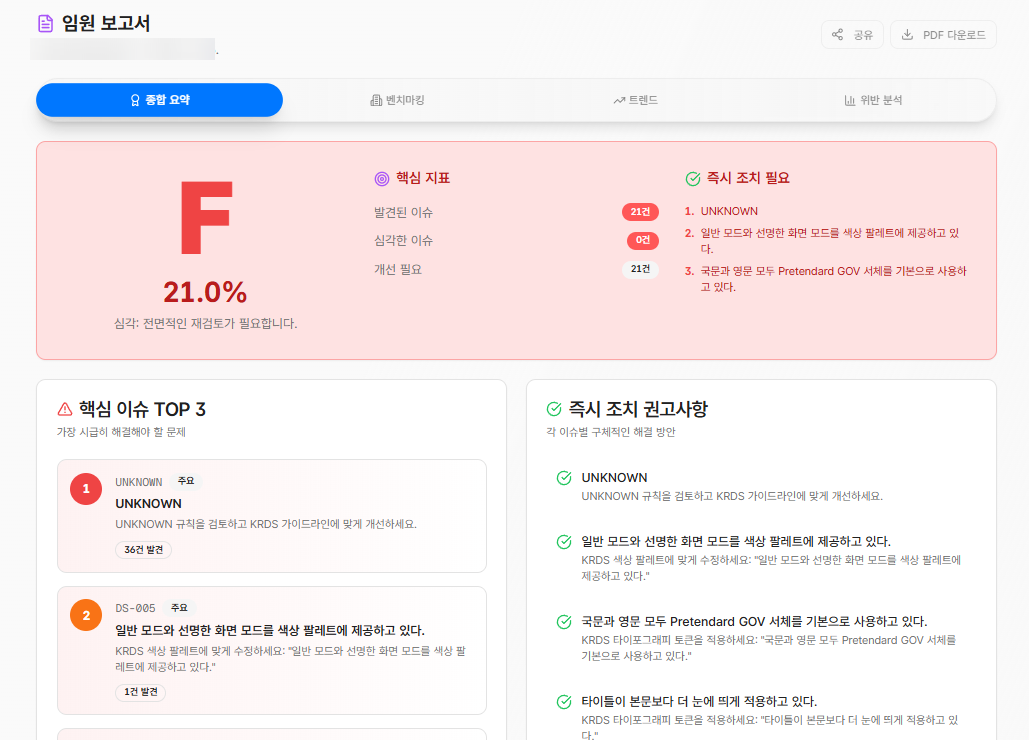The image size is (1029, 740).
Task: Click the DS-005 issue code
Action: pyautogui.click(x=135, y=609)
